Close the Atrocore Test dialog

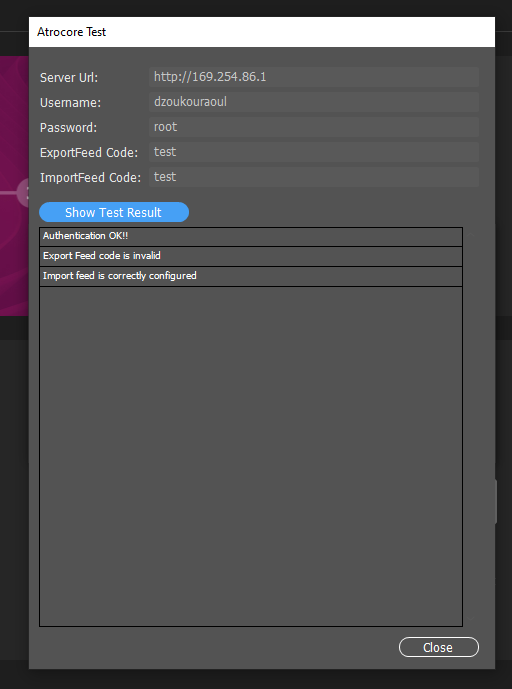coord(439,647)
